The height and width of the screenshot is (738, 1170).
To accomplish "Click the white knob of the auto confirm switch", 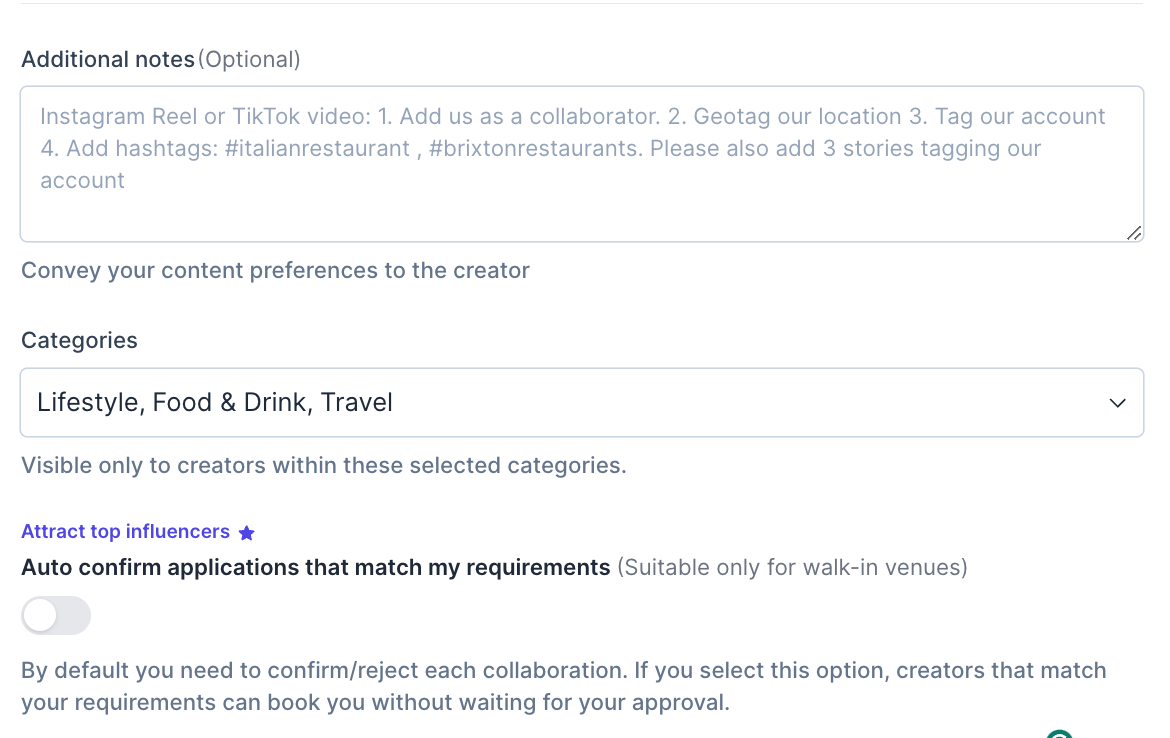I will click(41, 616).
